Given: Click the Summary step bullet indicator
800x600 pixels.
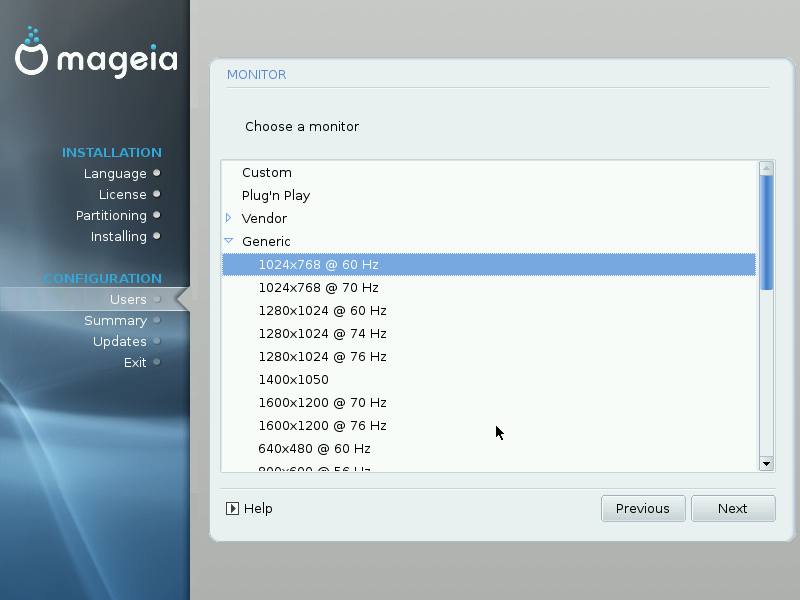Looking at the screenshot, I should pyautogui.click(x=157, y=320).
